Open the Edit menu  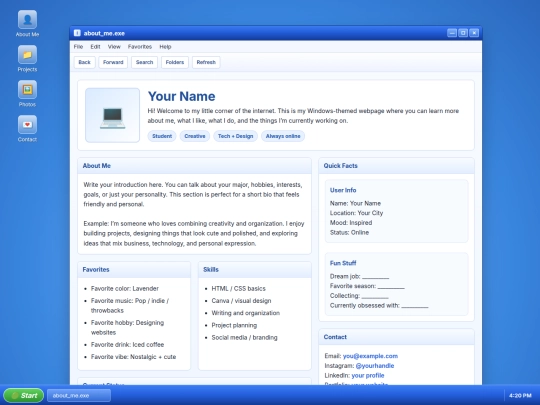(x=95, y=46)
